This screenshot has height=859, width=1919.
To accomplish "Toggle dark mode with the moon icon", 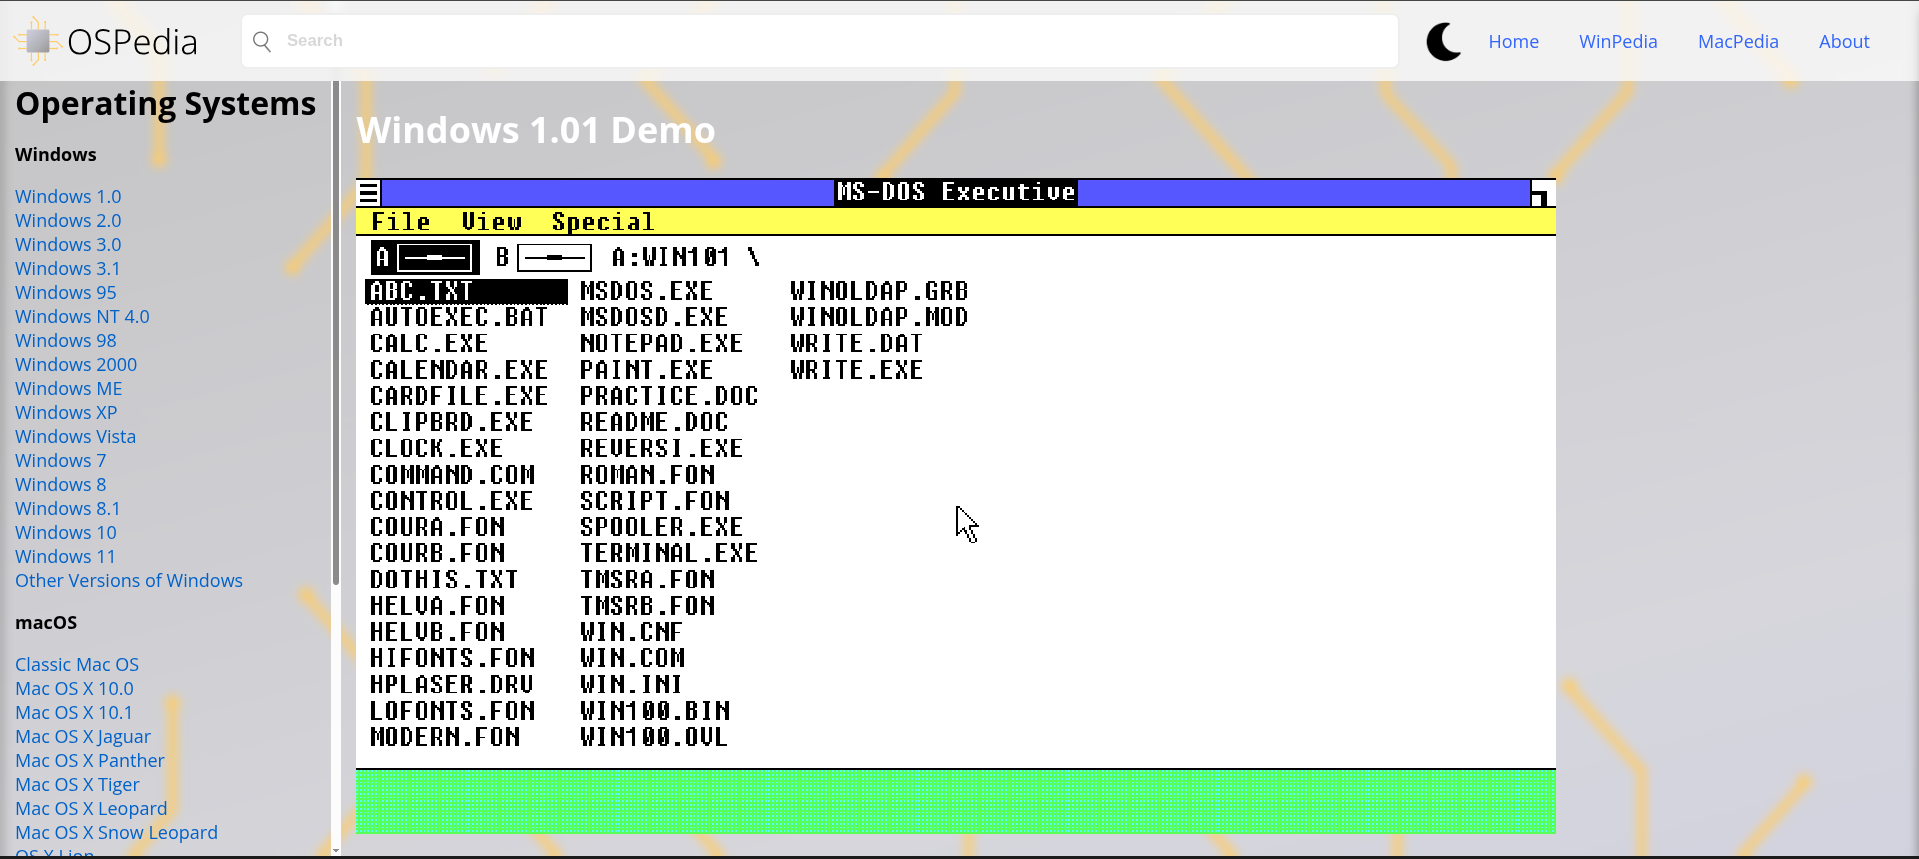I will (x=1443, y=42).
